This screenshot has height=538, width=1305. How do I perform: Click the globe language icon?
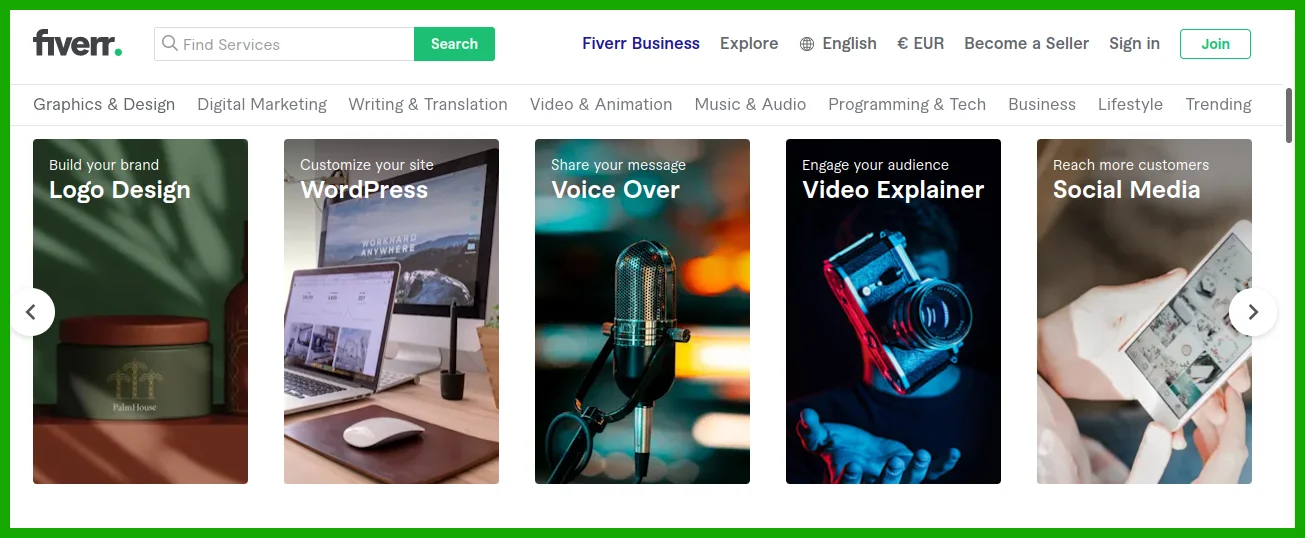[x=807, y=44]
